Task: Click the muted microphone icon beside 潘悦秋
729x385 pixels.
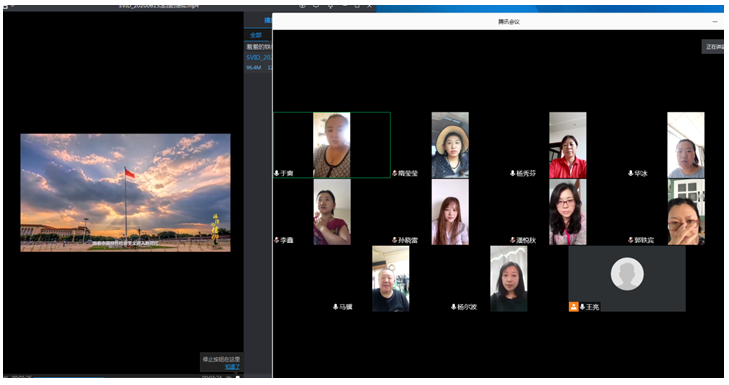Action: [x=513, y=240]
